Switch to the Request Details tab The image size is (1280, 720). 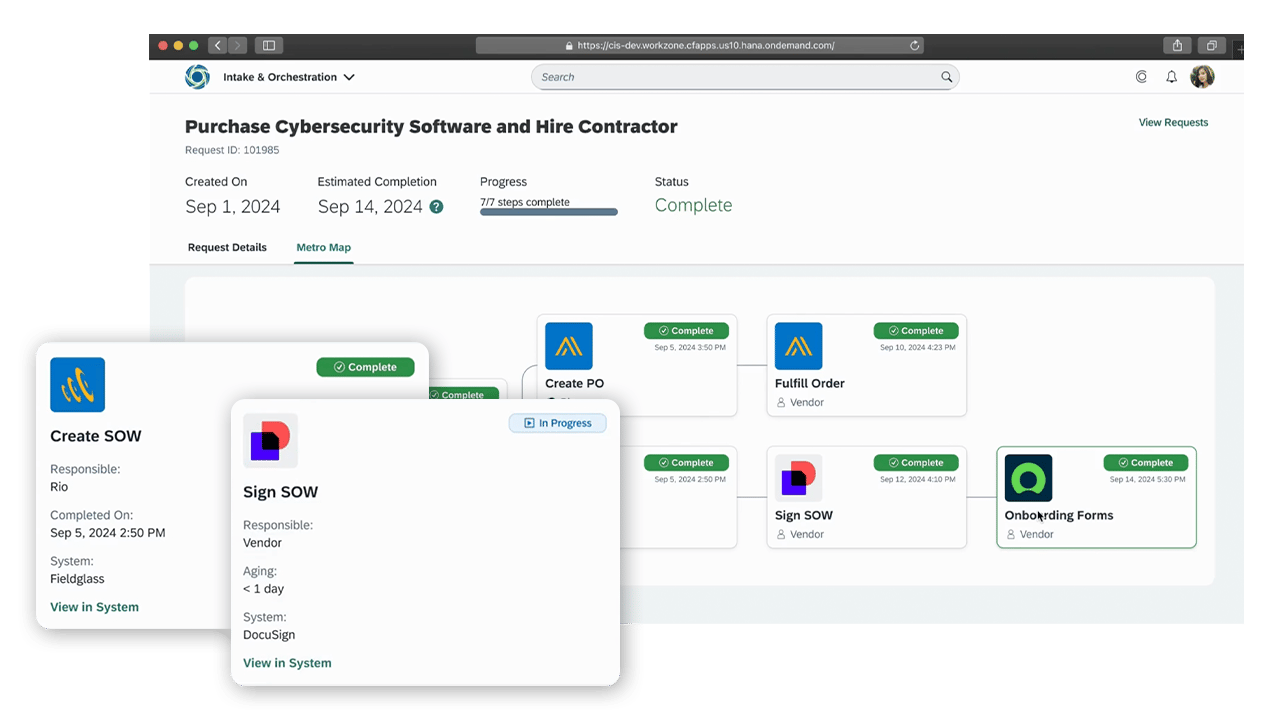227,247
